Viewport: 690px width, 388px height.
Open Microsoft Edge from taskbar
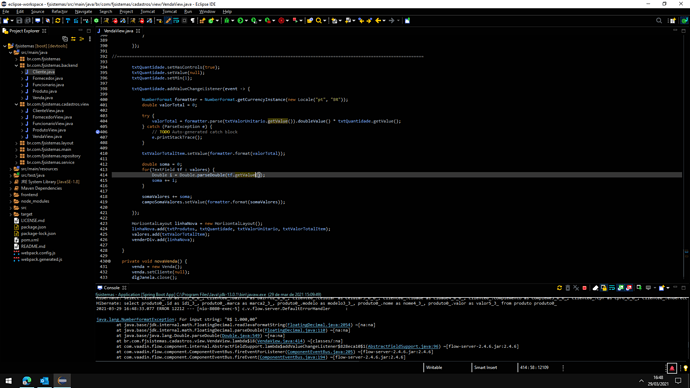click(x=27, y=381)
